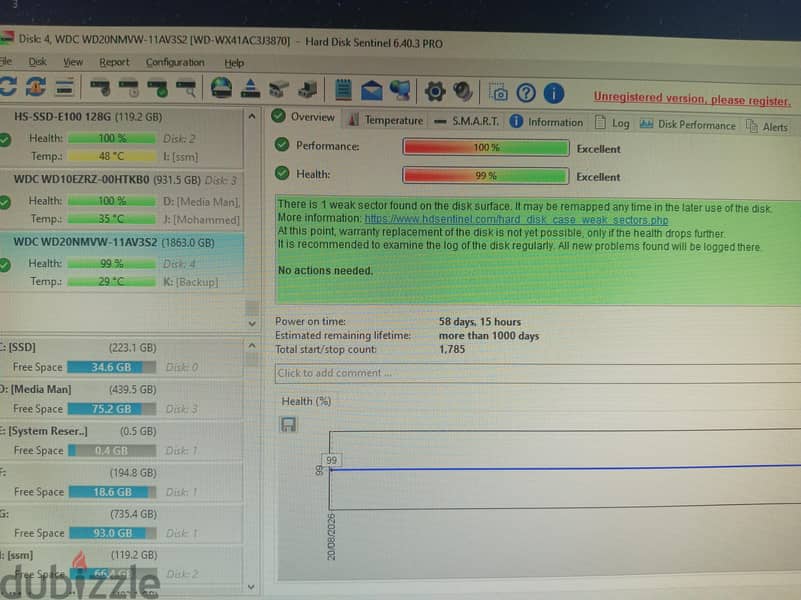This screenshot has width=801, height=600.
Task: Click the more than 1000 days value
Action: (x=489, y=336)
